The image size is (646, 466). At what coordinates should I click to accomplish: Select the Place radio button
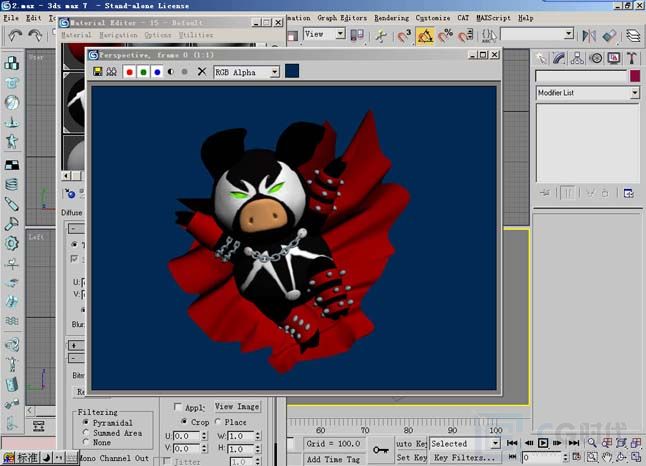point(218,421)
